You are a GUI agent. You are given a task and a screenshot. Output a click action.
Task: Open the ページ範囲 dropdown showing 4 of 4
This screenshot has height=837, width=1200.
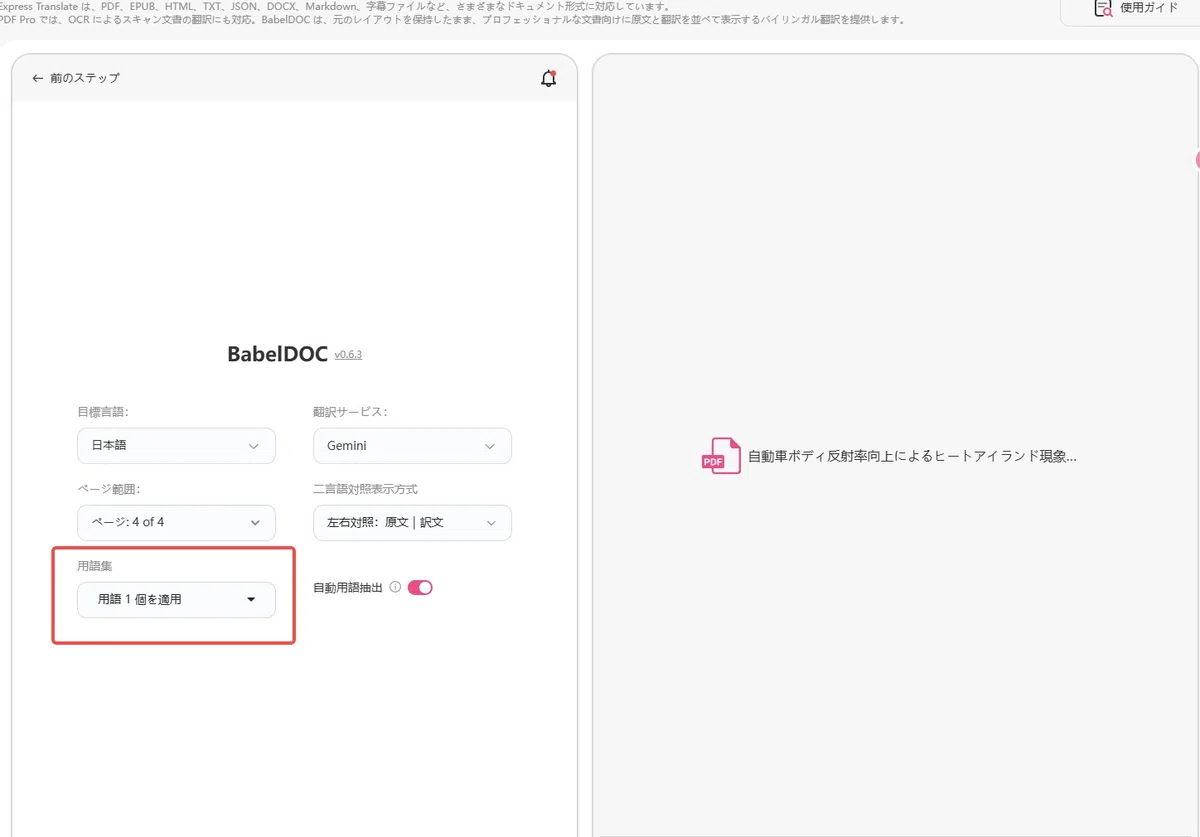point(176,523)
